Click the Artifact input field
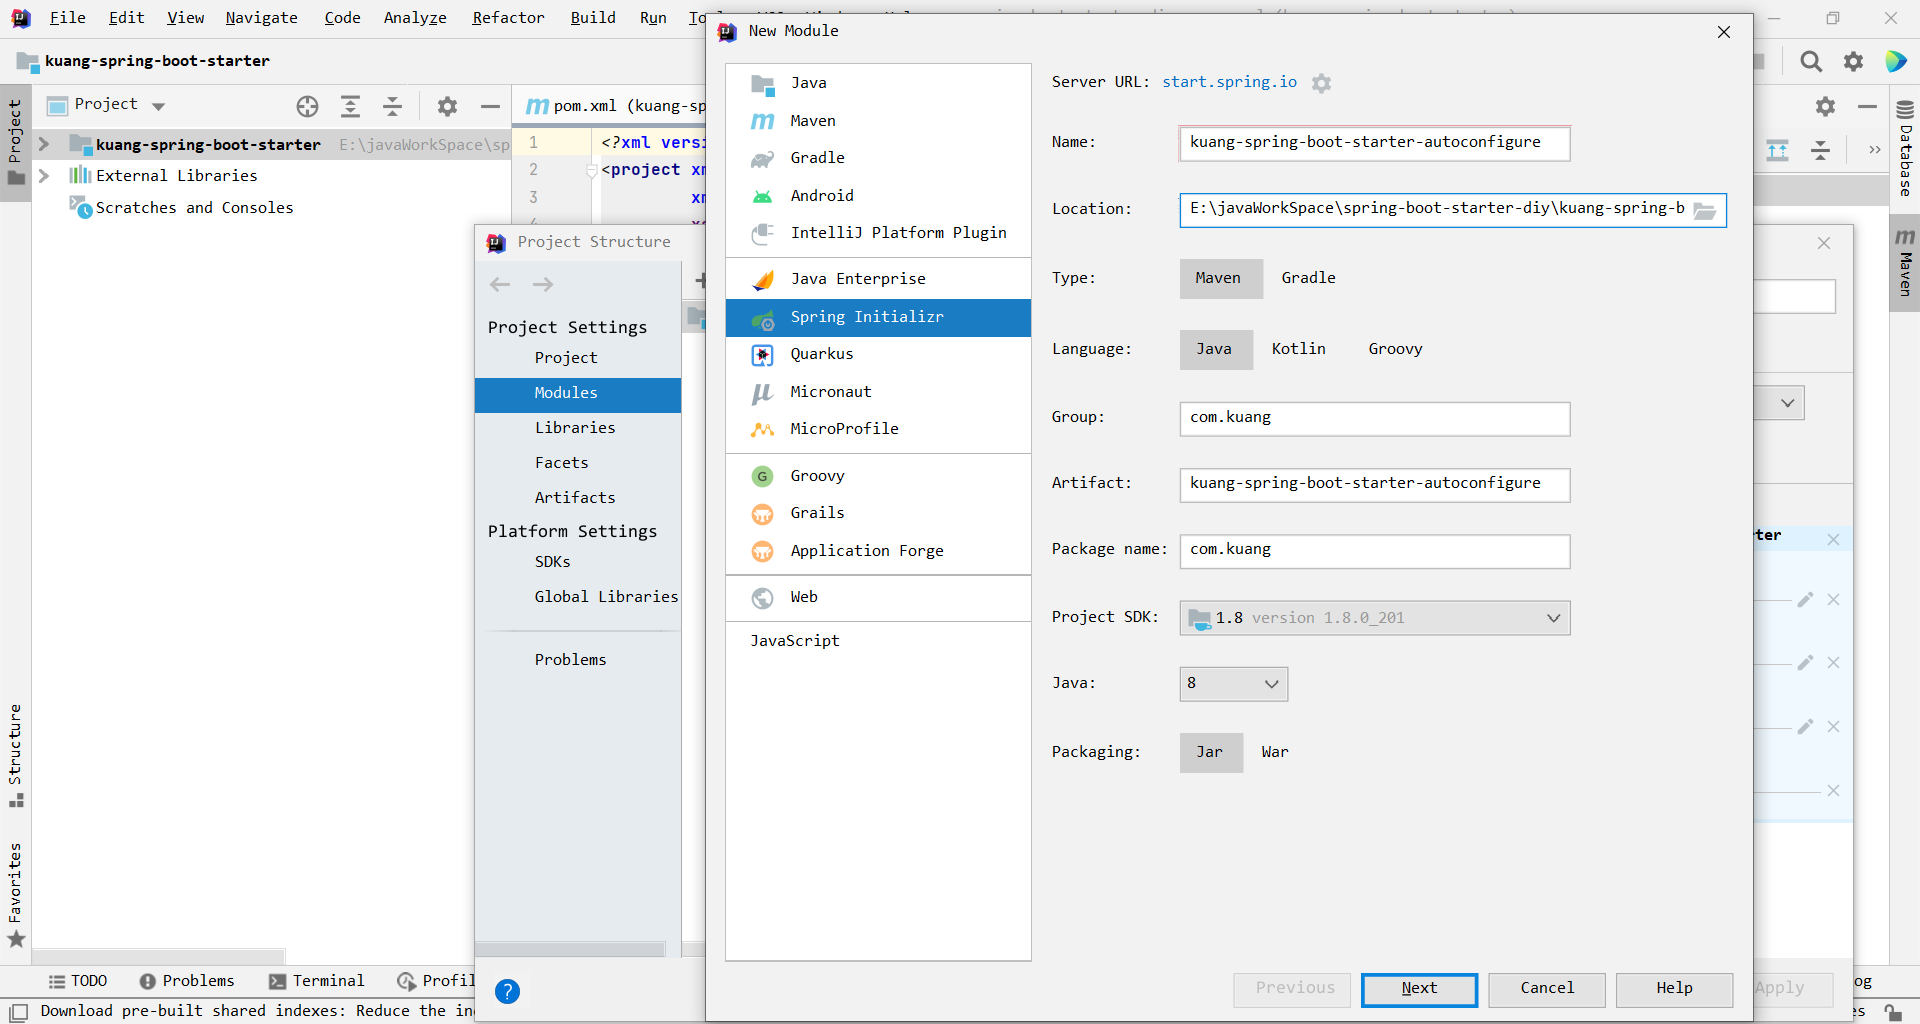Image resolution: width=1920 pixels, height=1024 pixels. (x=1374, y=484)
